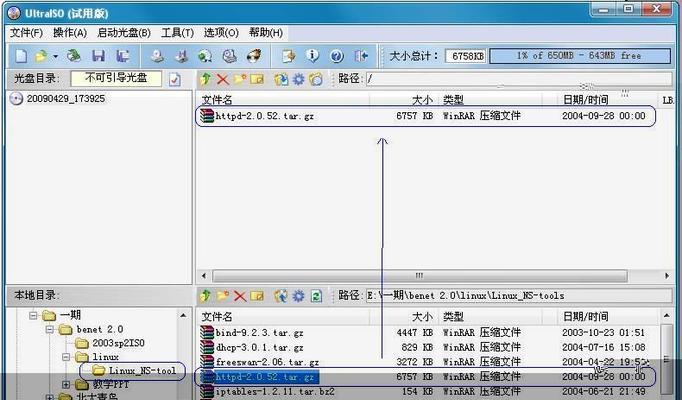Open the 工具(T) menu
The width and height of the screenshot is (682, 400).
pyautogui.click(x=177, y=33)
